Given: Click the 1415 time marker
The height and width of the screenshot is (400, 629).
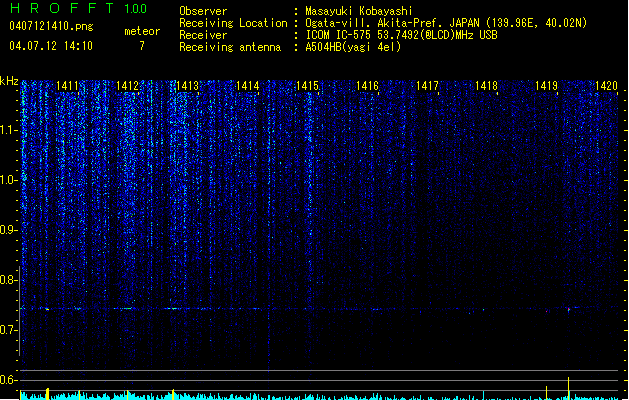Looking at the screenshot, I should pos(307,86).
